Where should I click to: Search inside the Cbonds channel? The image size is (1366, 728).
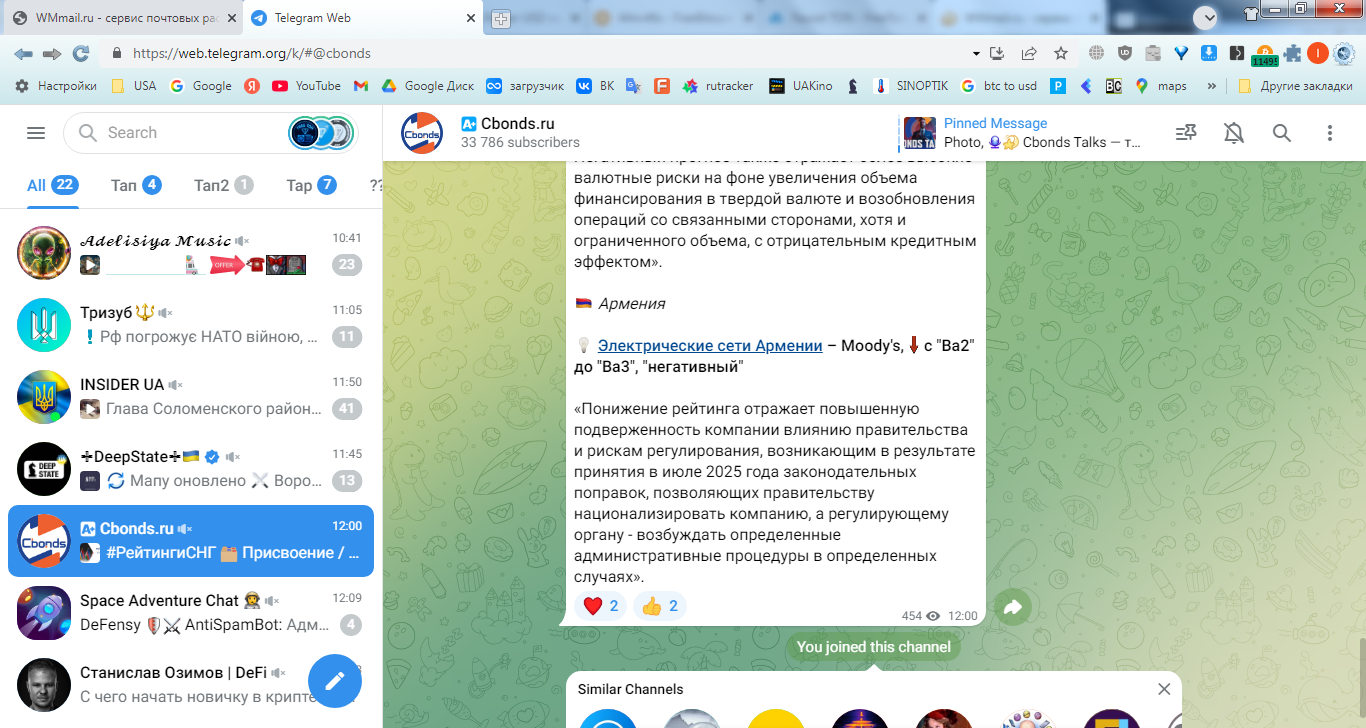pos(1282,133)
